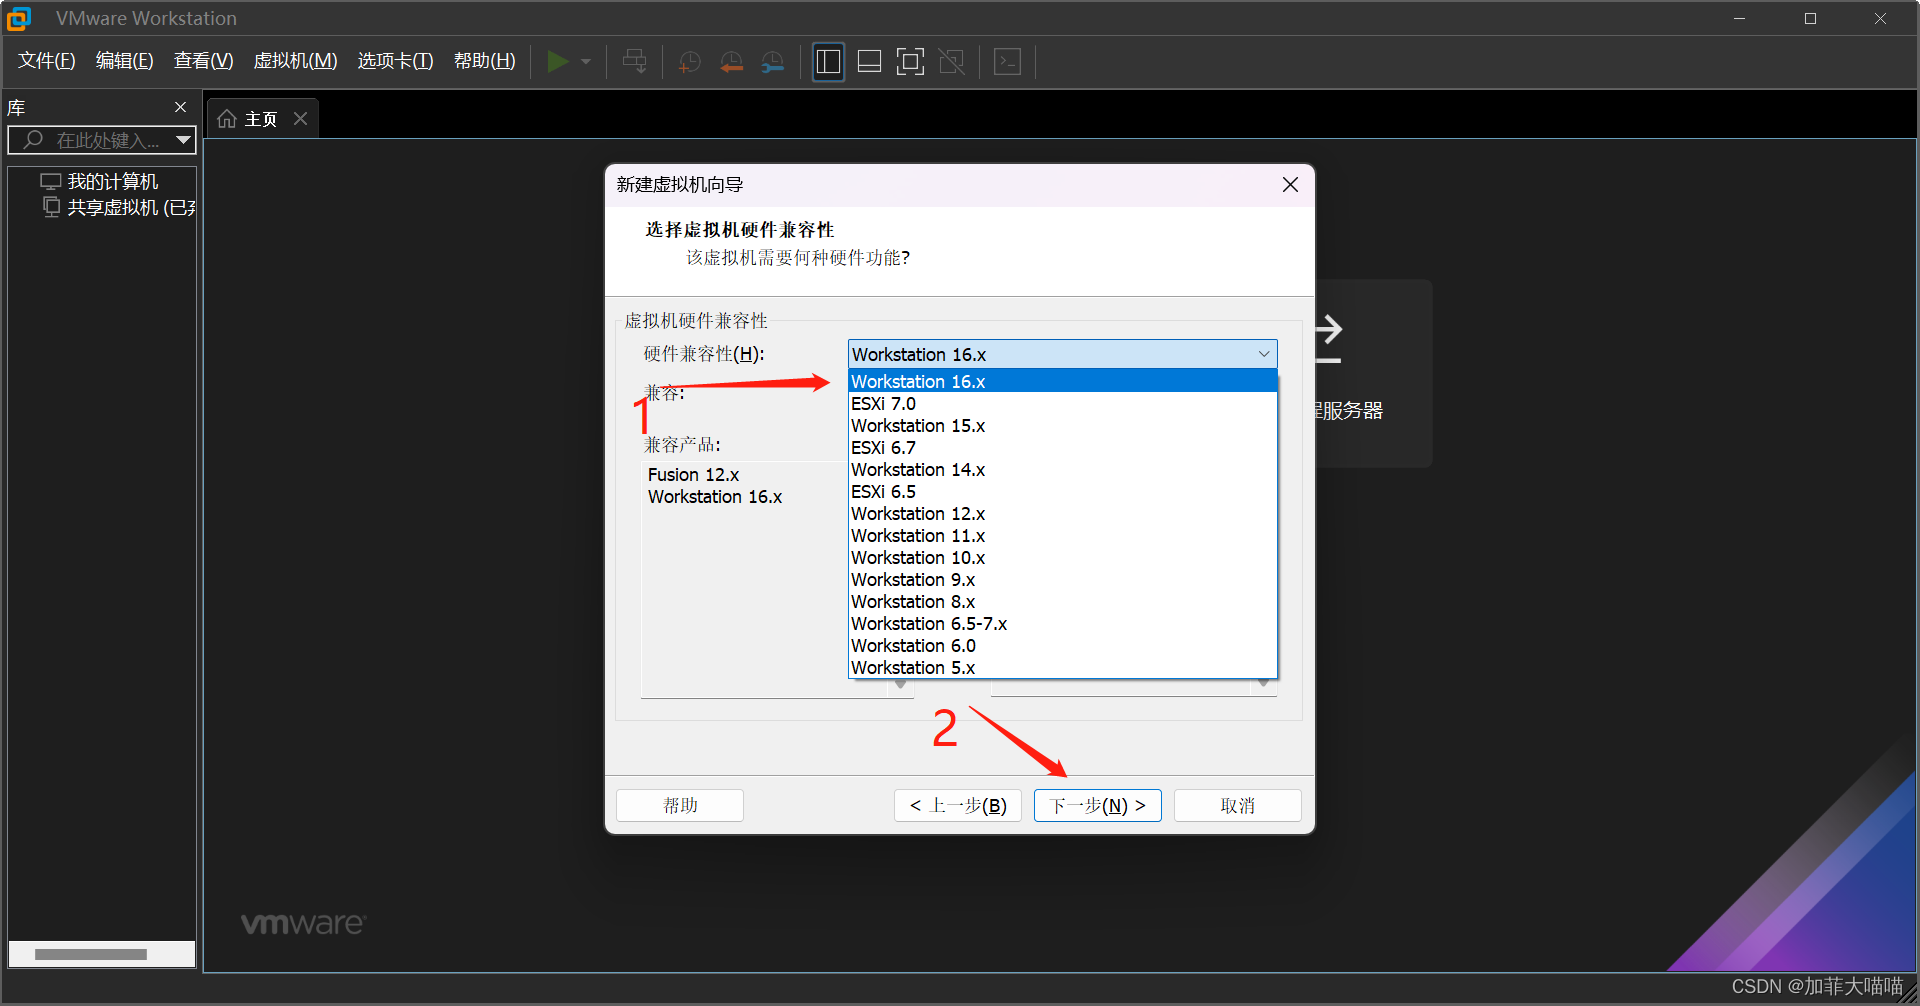Click the connect to remote server arrow icon
The width and height of the screenshot is (1920, 1006).
click(1327, 340)
